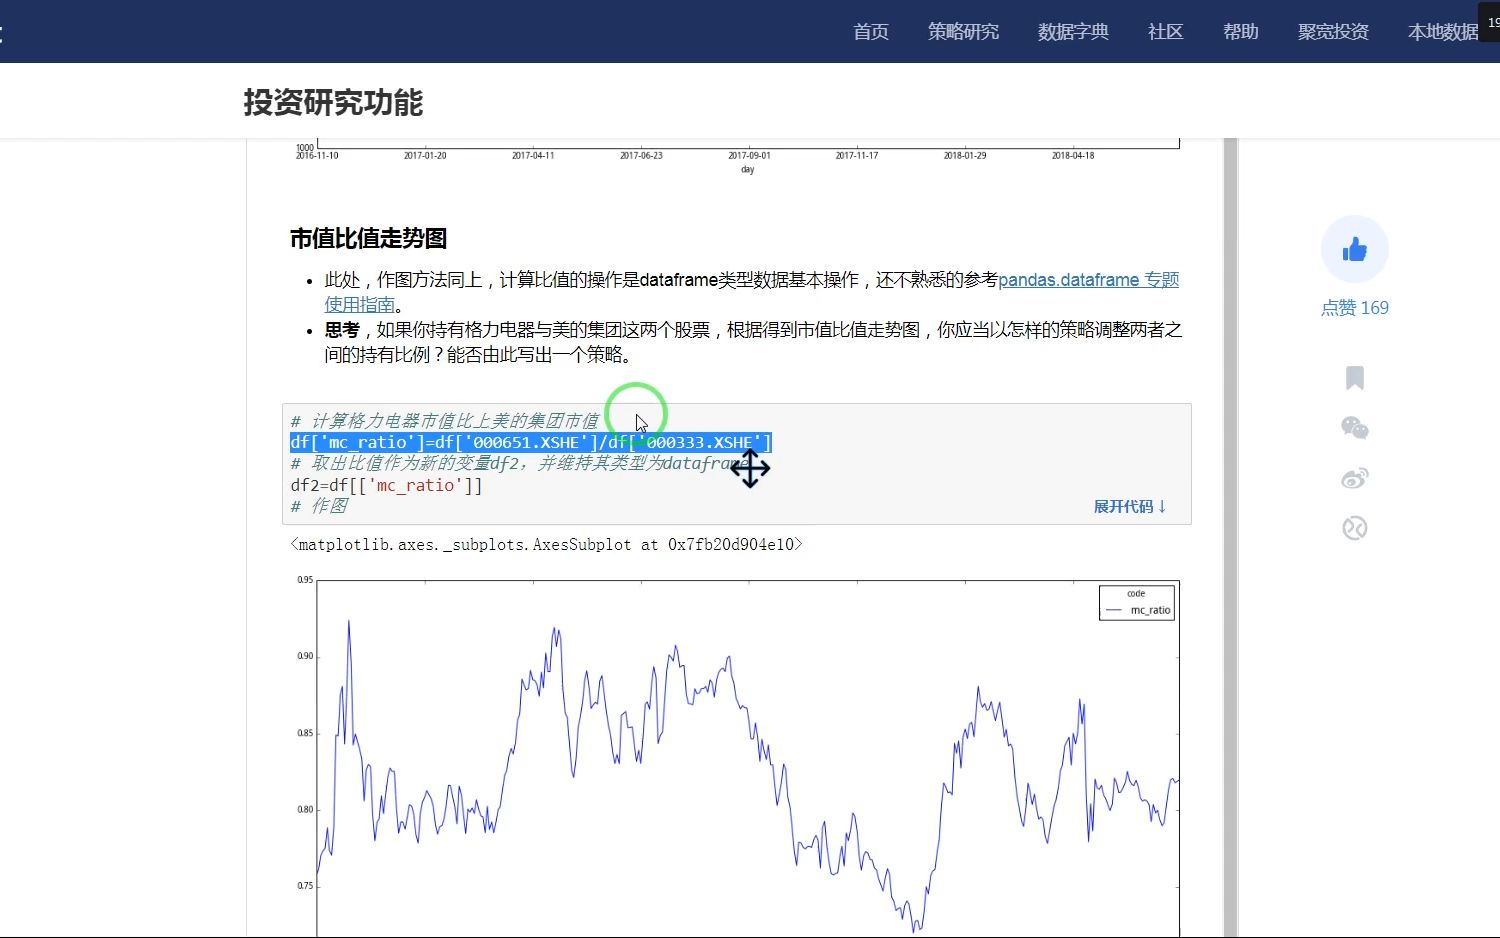
Task: Click the # 作图 comment line
Action: click(x=319, y=506)
